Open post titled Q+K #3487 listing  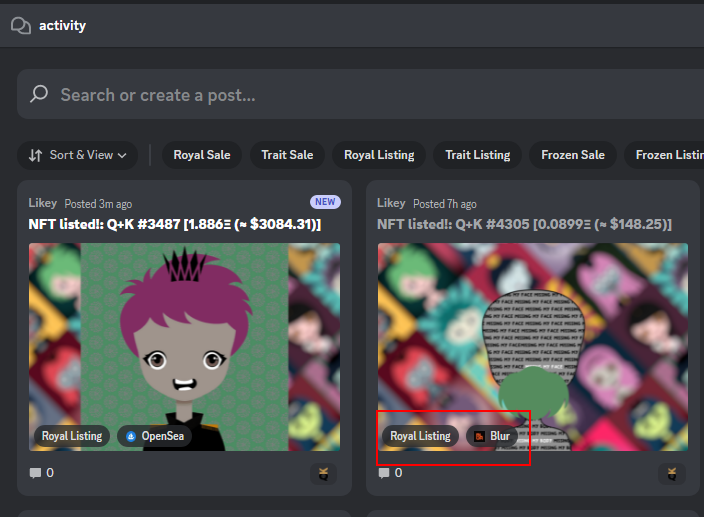pos(175,224)
